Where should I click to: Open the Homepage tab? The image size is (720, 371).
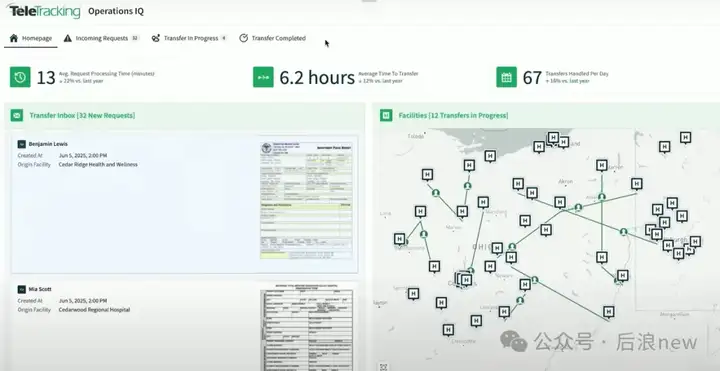pyautogui.click(x=31, y=38)
